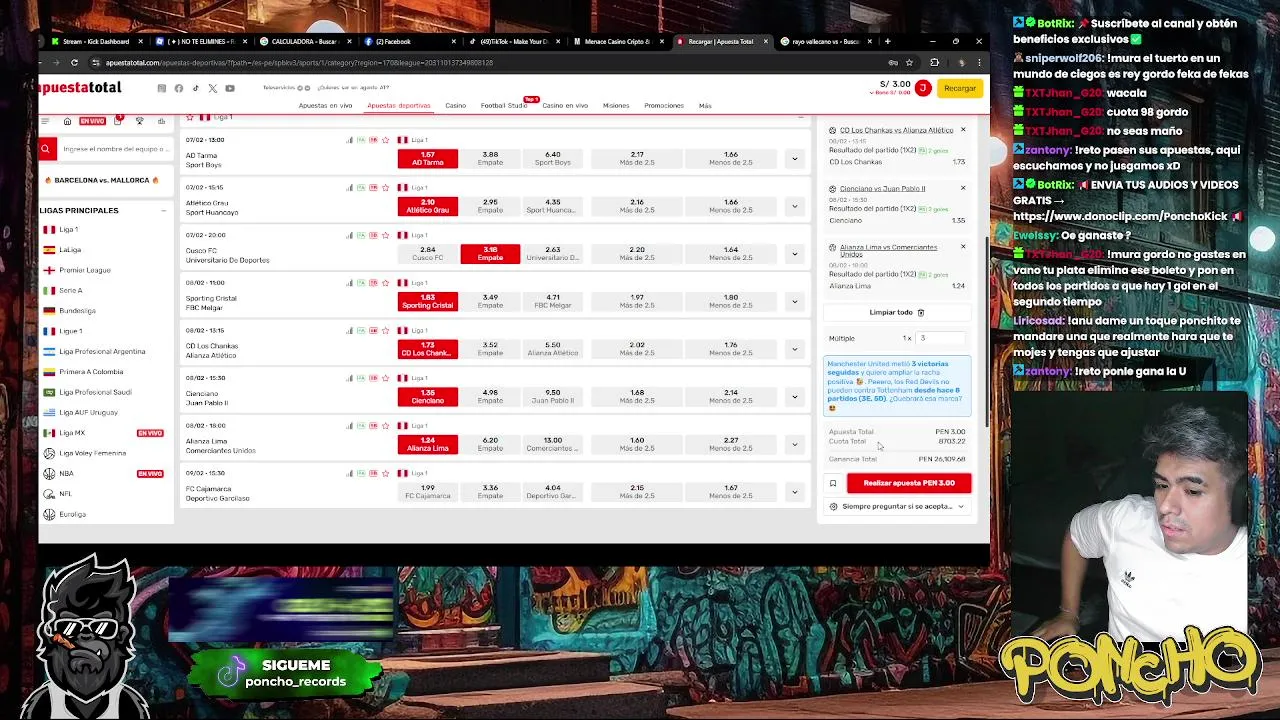
Task: Expand markets for AD Tarma match
Action: tap(794, 158)
